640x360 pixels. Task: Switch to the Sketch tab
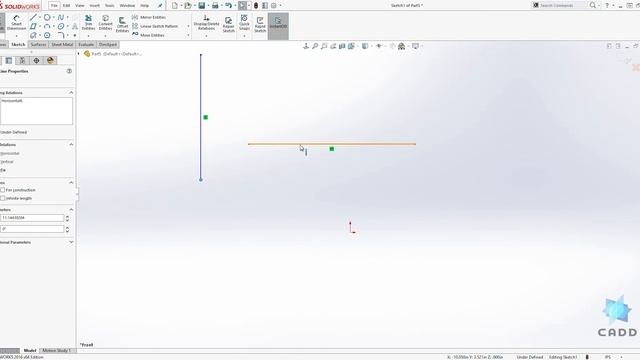18,44
